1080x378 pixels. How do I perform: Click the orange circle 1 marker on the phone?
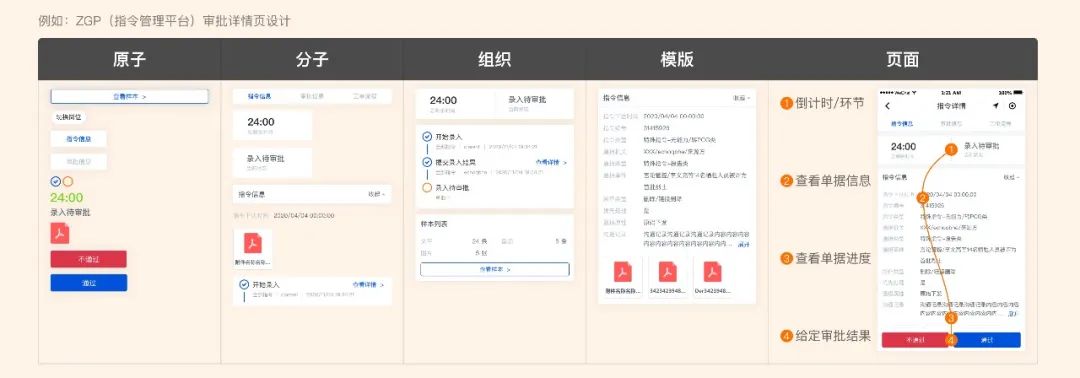(x=950, y=149)
